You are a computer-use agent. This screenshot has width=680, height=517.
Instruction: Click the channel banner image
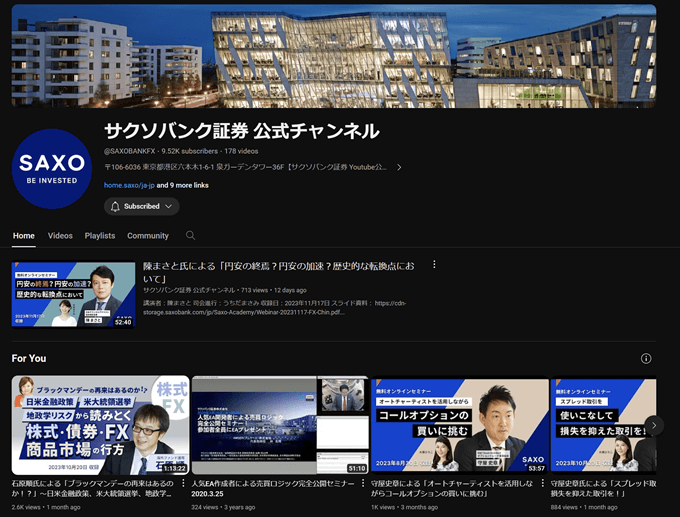(x=334, y=56)
